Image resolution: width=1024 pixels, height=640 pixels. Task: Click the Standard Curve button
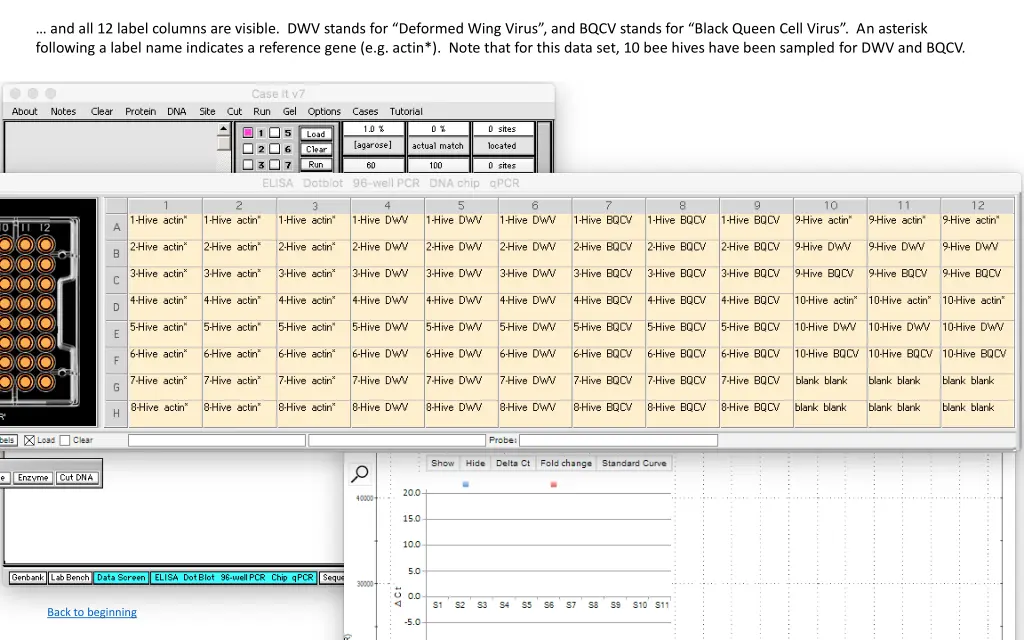(634, 463)
